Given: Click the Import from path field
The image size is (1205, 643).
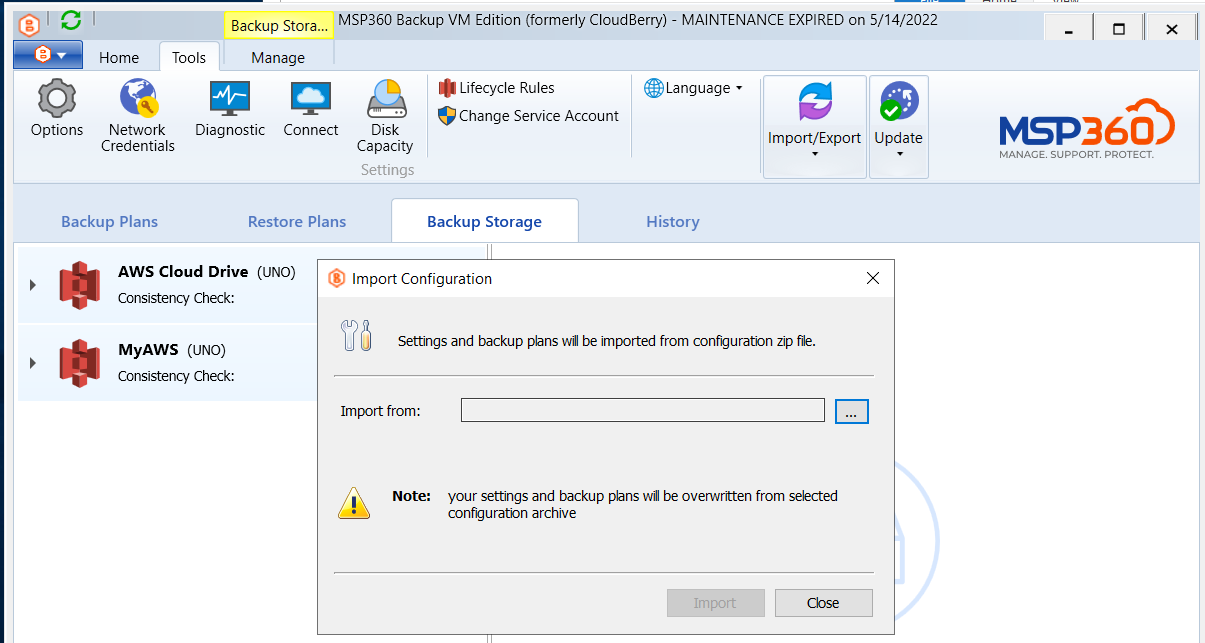Looking at the screenshot, I should point(643,410).
